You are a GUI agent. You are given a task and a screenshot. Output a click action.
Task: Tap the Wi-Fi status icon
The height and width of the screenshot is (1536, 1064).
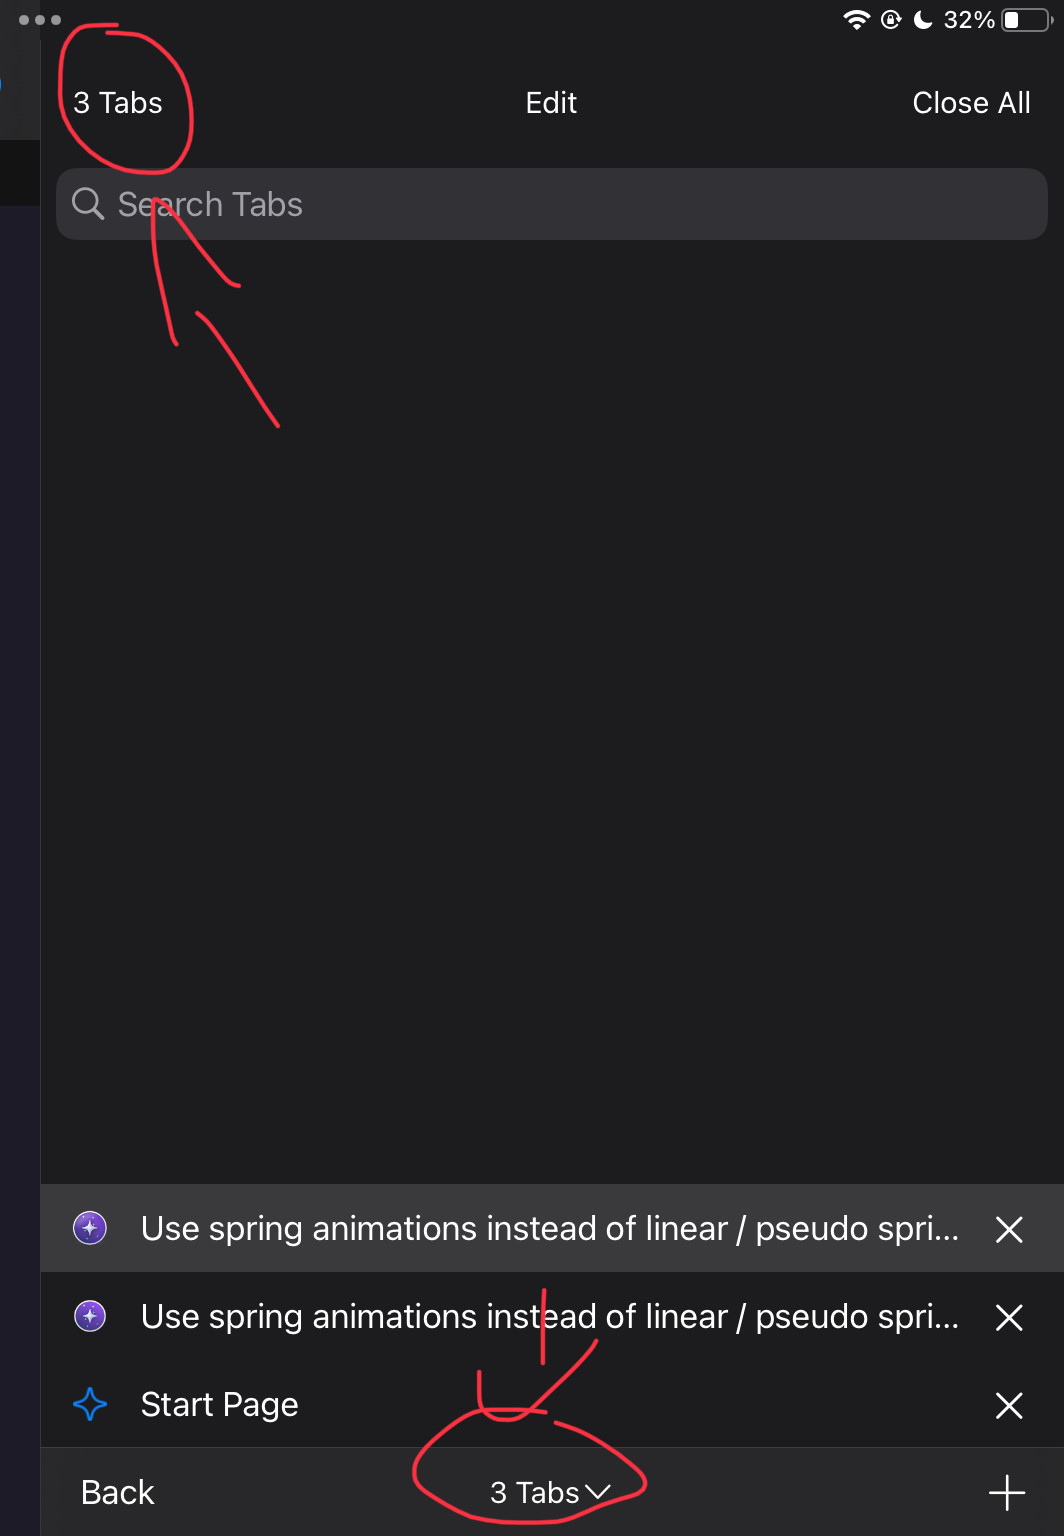click(x=857, y=20)
